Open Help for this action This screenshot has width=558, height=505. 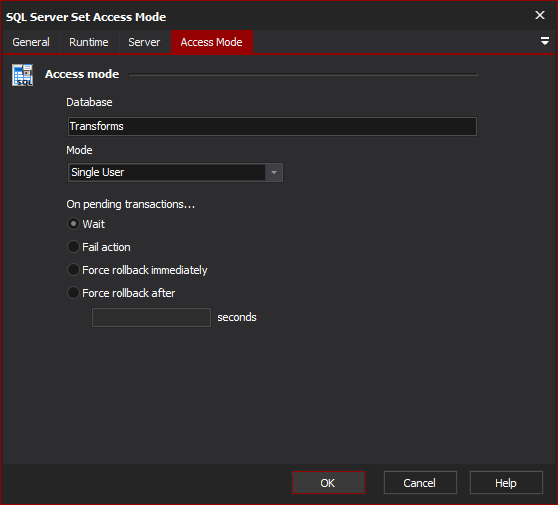pos(506,483)
